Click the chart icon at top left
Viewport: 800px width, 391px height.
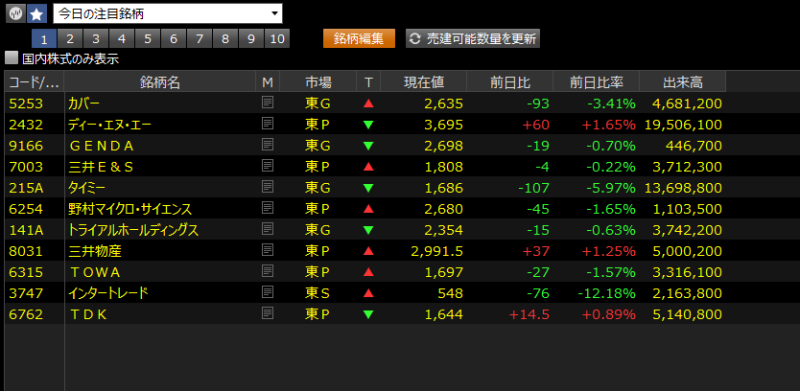[15, 14]
